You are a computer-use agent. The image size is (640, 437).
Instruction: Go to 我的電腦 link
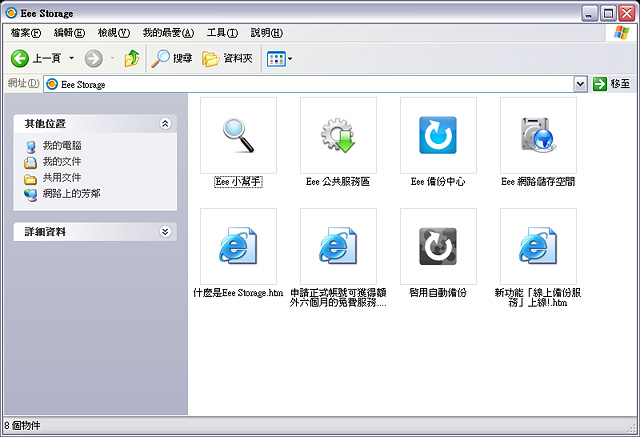tap(62, 146)
